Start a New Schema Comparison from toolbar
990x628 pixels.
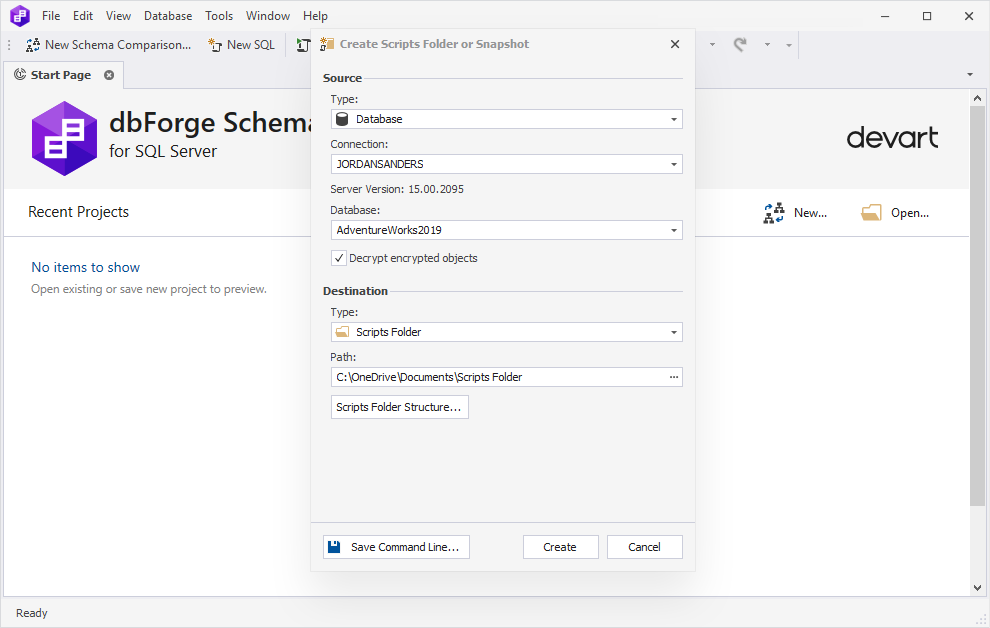(108, 45)
